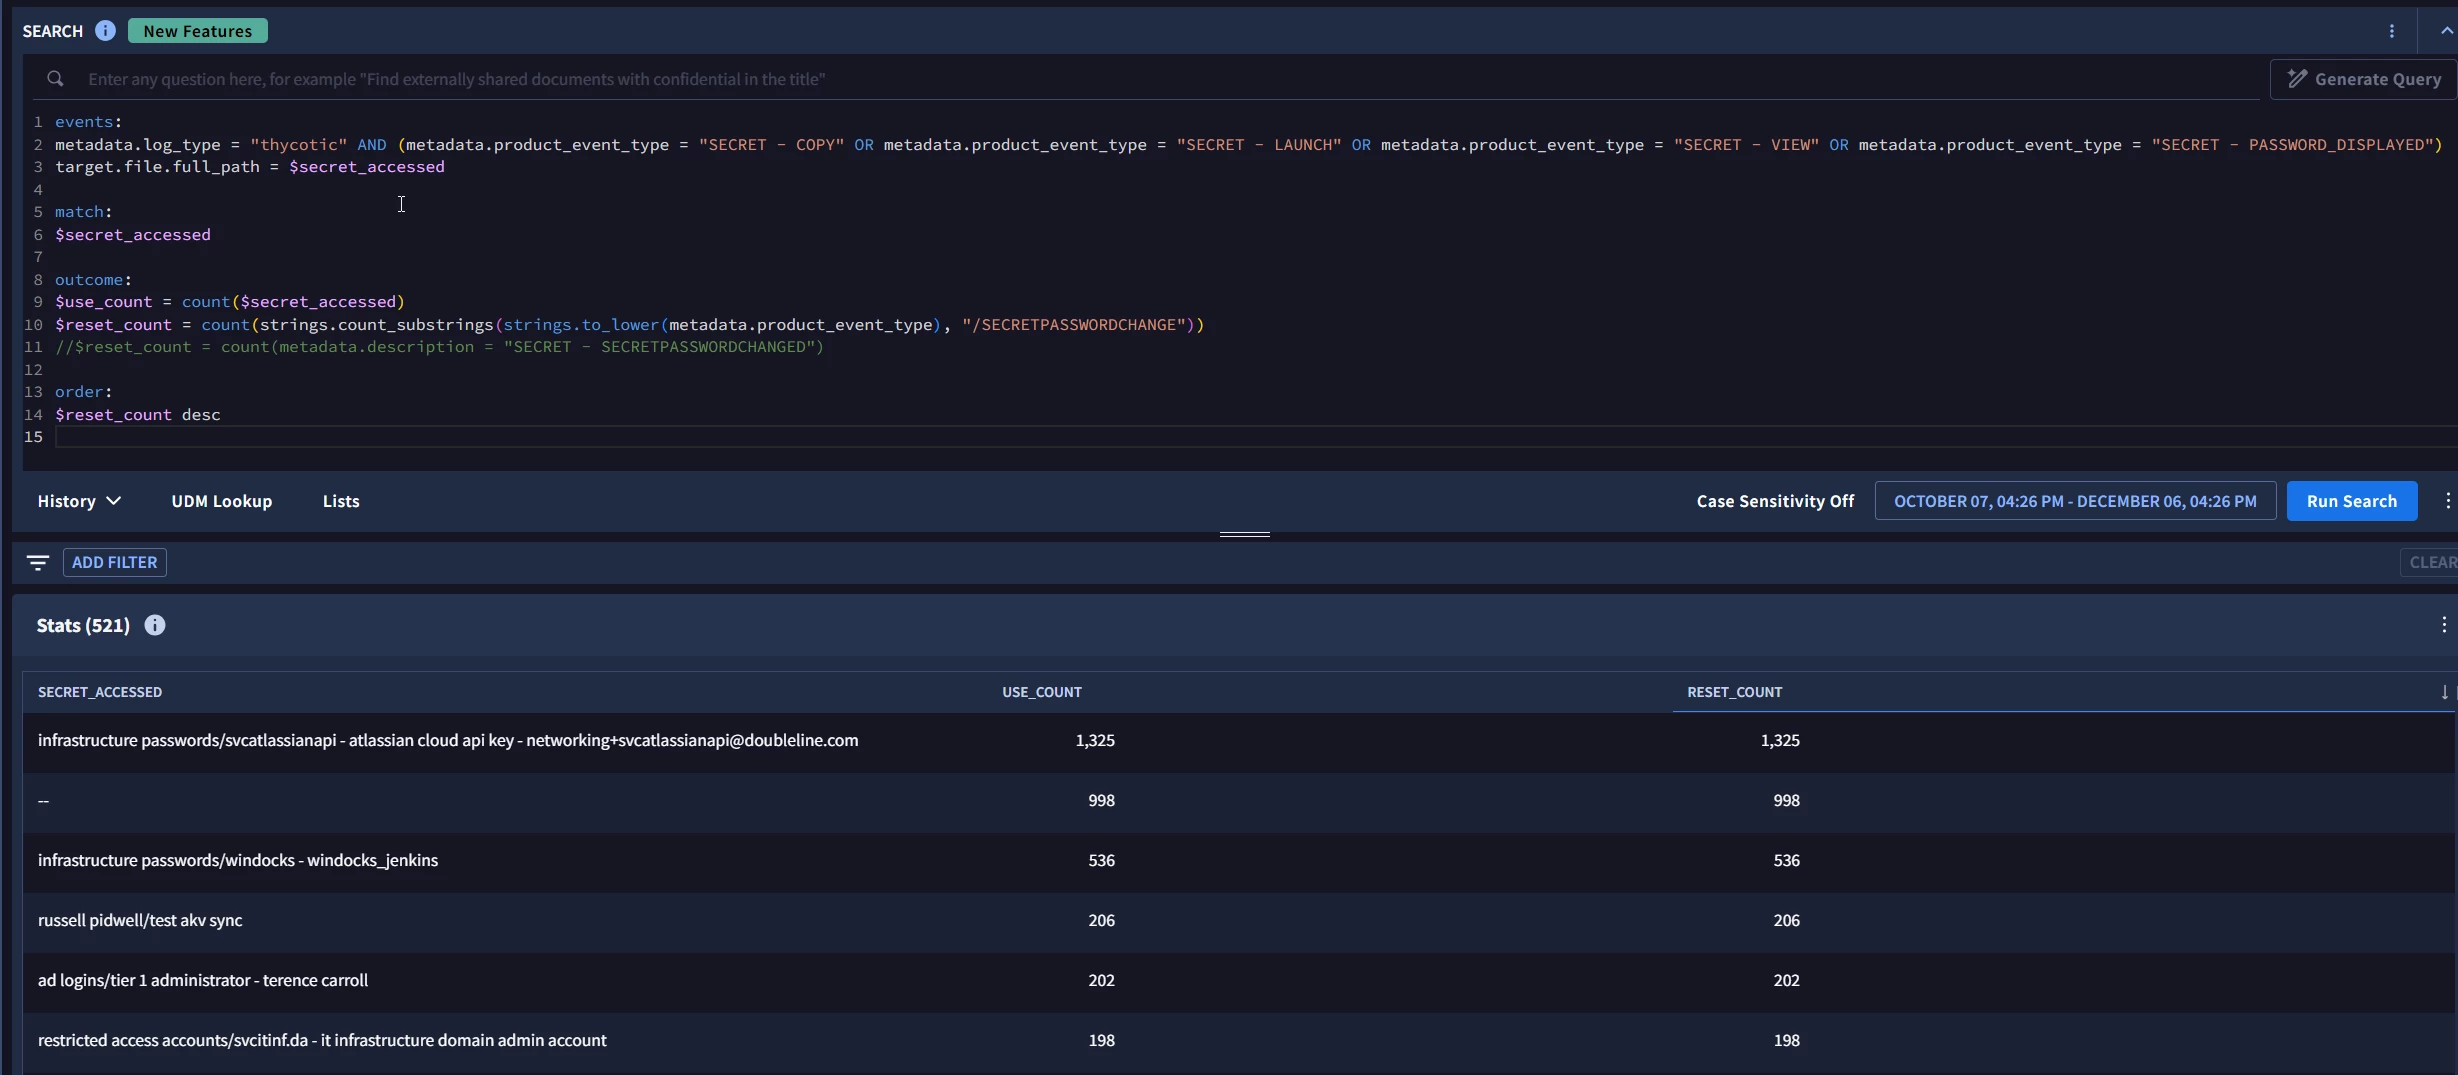Open the Stats panel three-dot menu
The height and width of the screenshot is (1075, 2458).
tap(2444, 625)
